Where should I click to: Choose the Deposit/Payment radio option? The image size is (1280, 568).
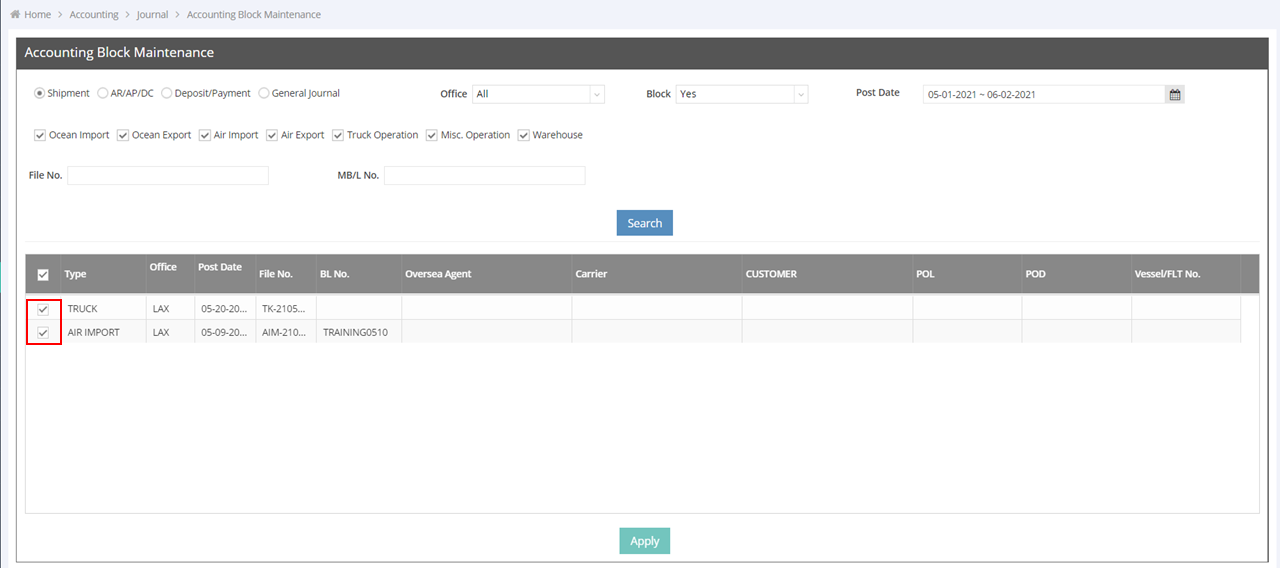click(167, 94)
